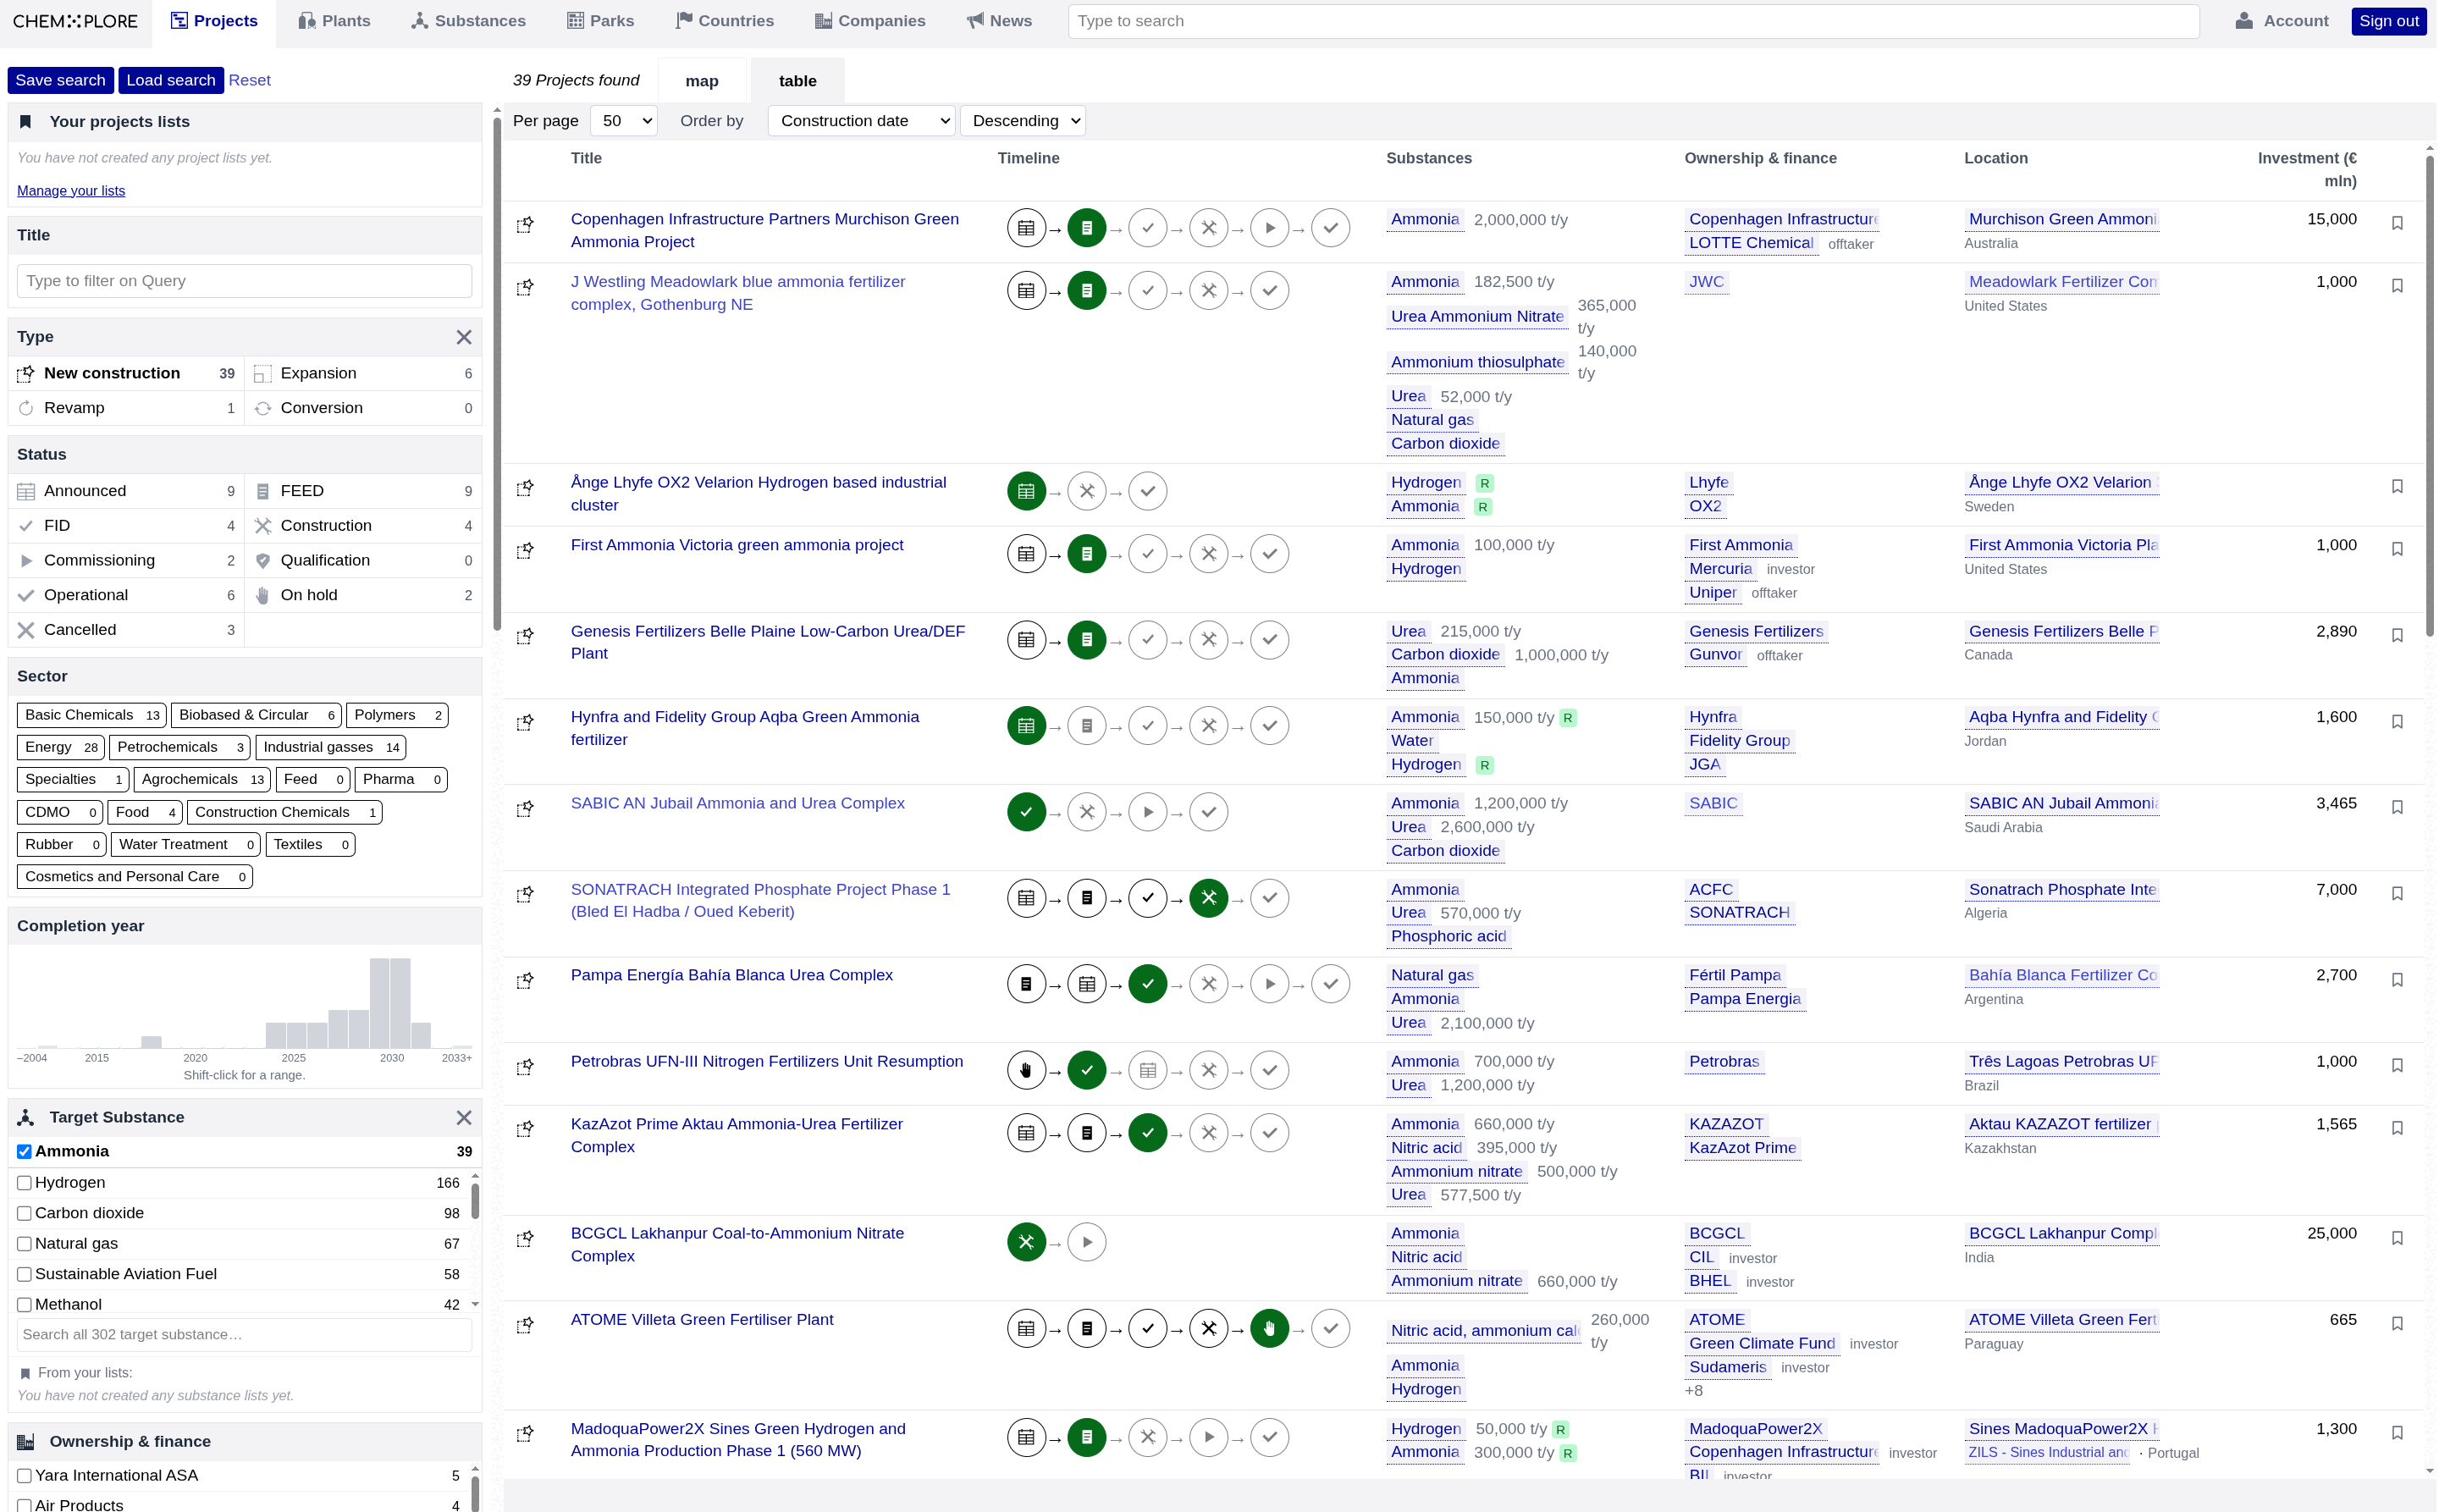Collapse the Completion year section header

point(245,926)
